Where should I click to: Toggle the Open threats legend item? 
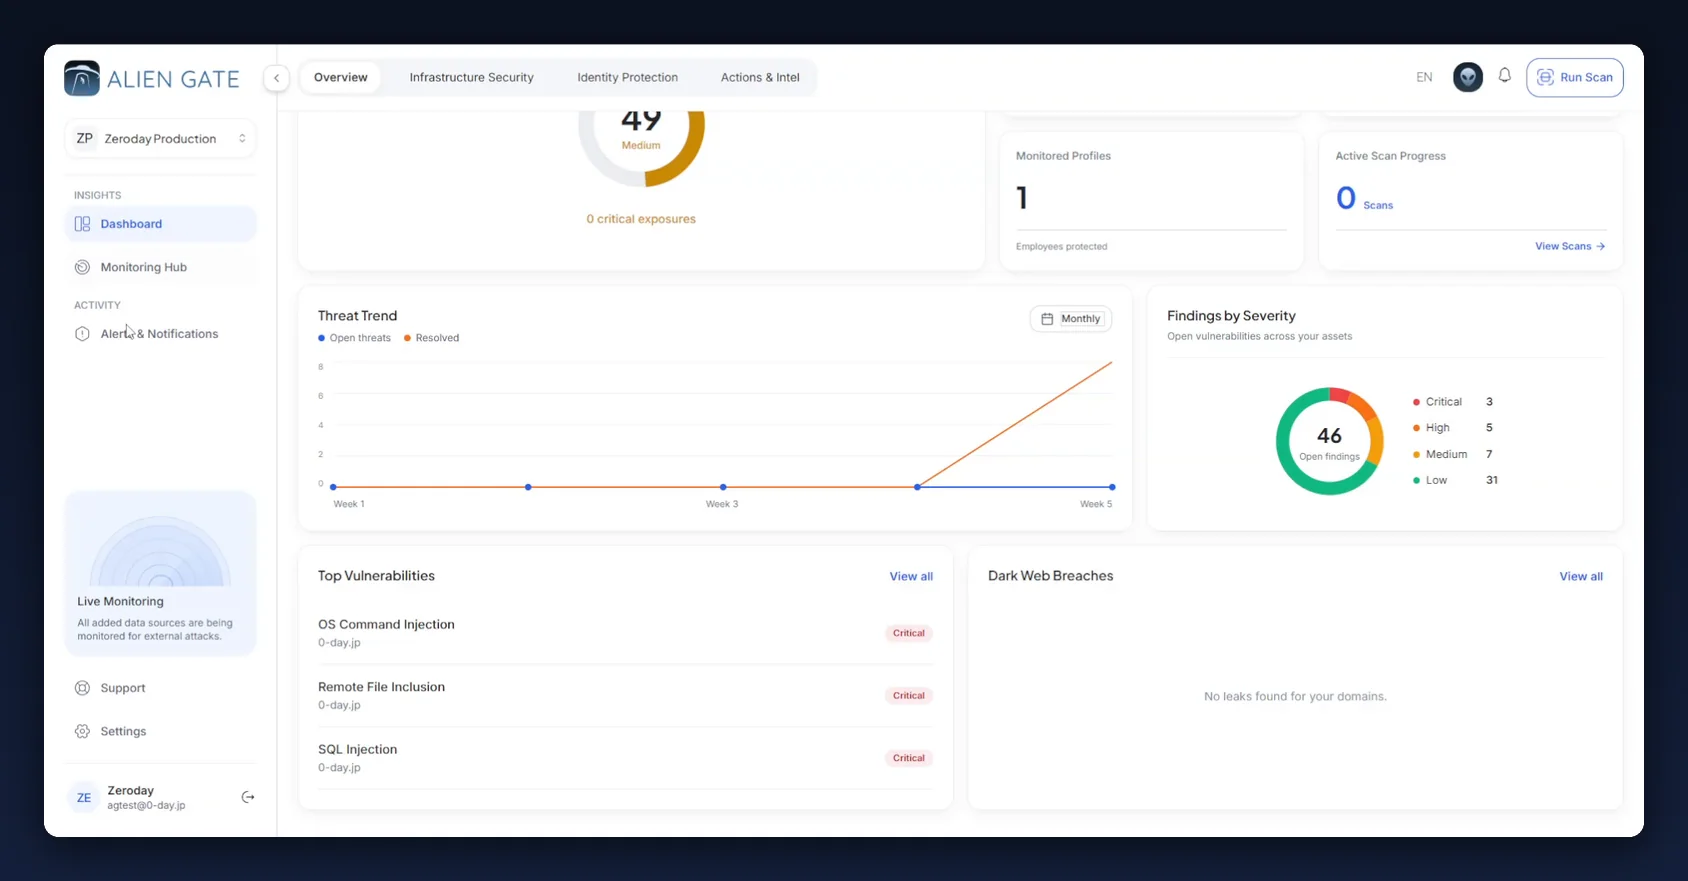tap(354, 338)
